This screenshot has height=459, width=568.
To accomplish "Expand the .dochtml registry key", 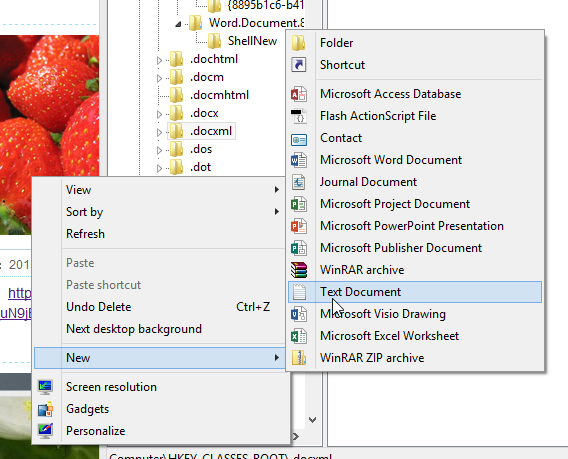I will pos(159,60).
